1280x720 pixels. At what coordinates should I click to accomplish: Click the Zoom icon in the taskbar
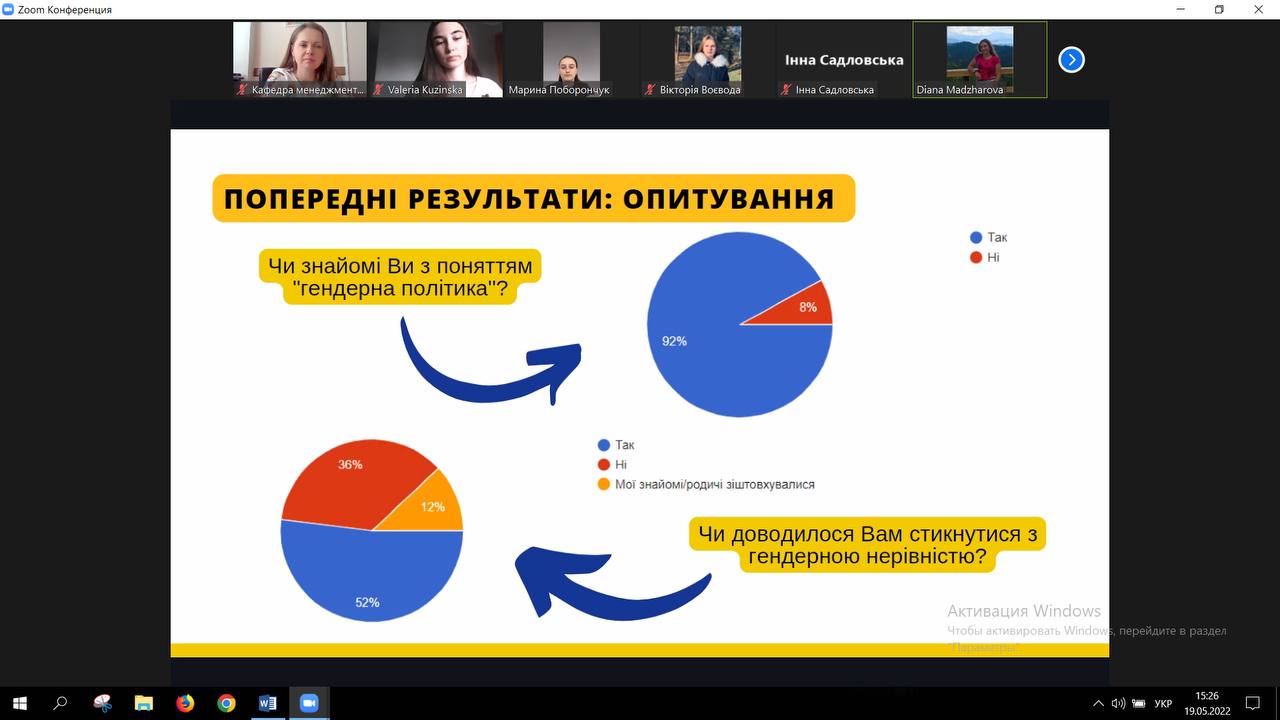(x=308, y=703)
